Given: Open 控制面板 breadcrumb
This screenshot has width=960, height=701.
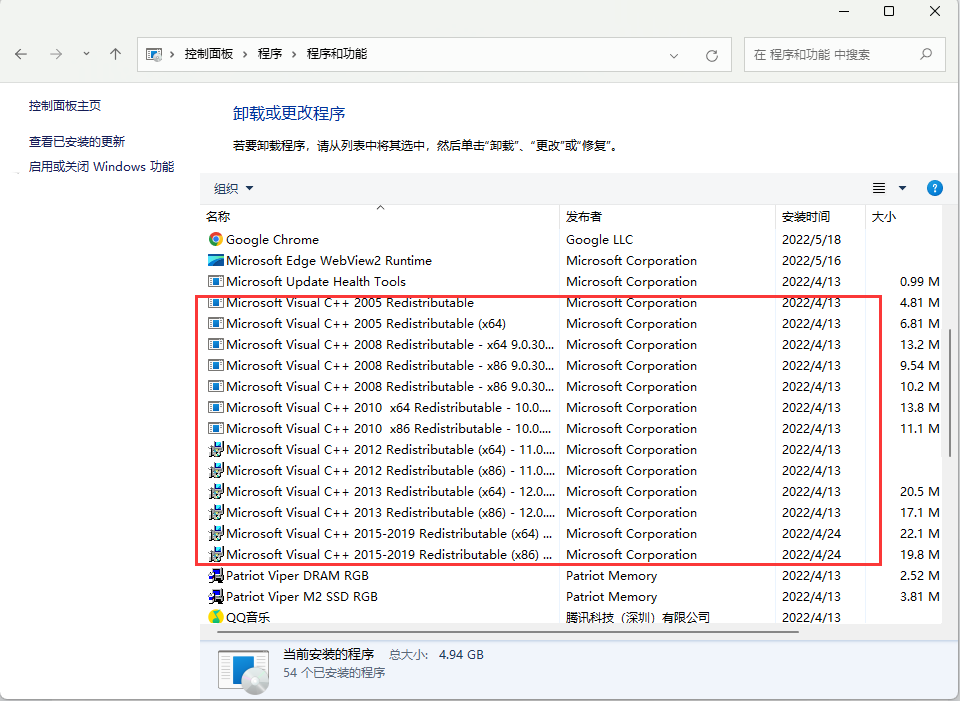Looking at the screenshot, I should coord(209,54).
